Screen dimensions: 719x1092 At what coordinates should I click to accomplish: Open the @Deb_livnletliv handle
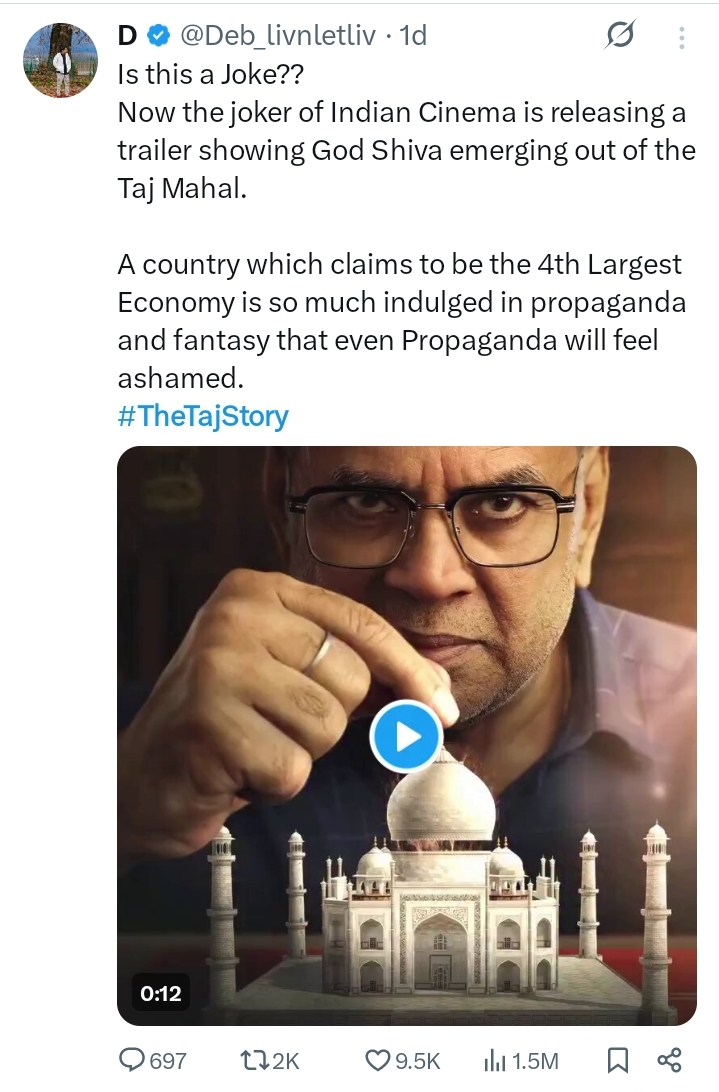click(277, 36)
